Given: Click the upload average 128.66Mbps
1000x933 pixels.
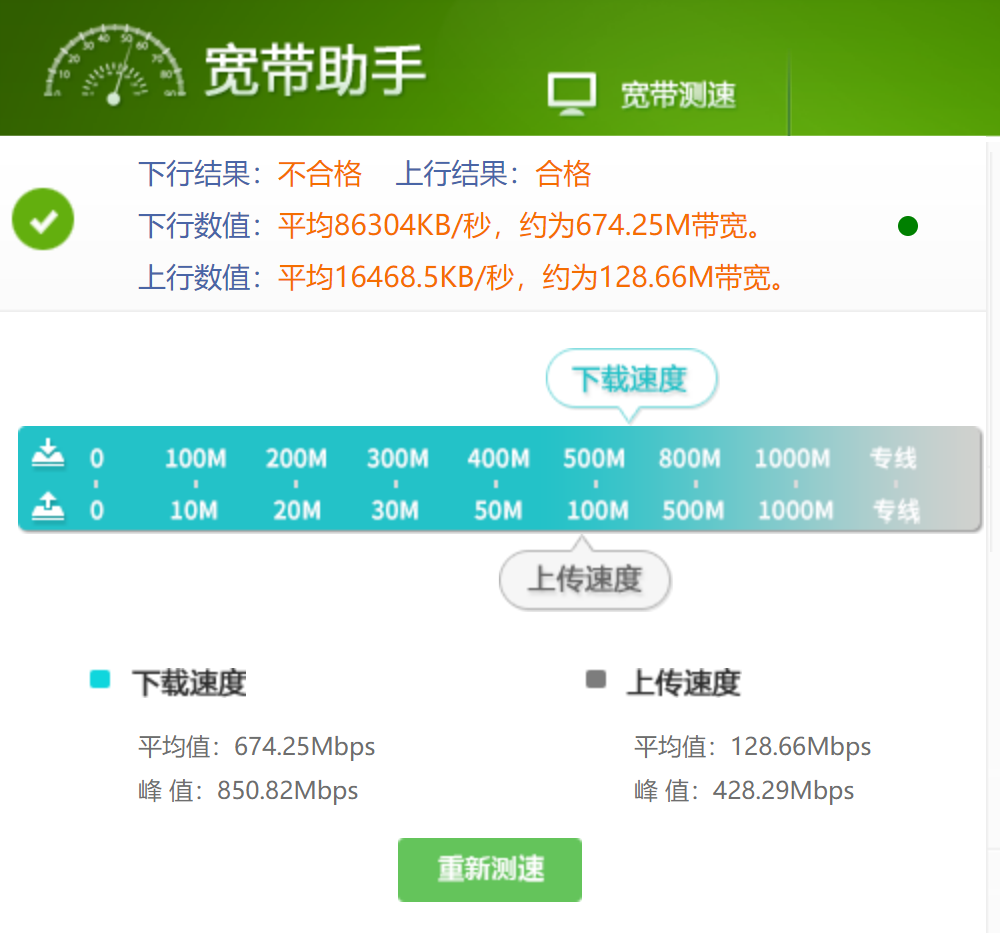Looking at the screenshot, I should click(800, 747).
